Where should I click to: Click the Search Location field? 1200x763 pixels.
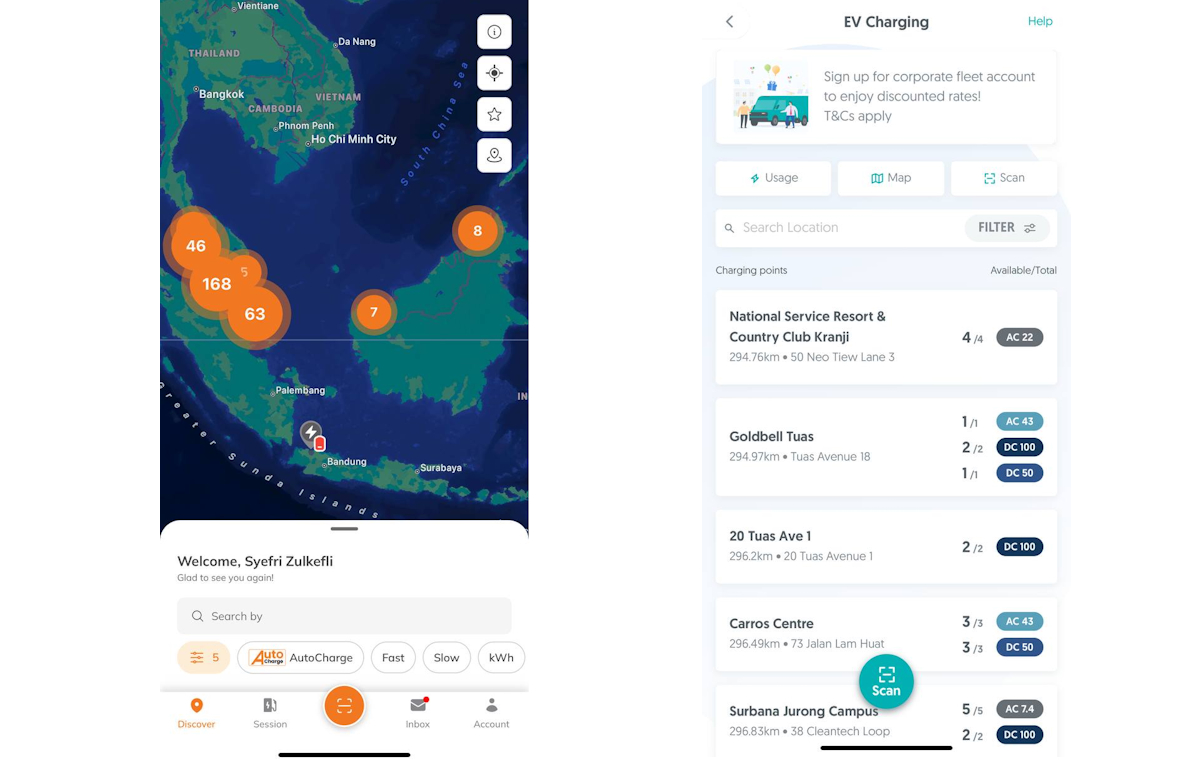[x=840, y=228]
